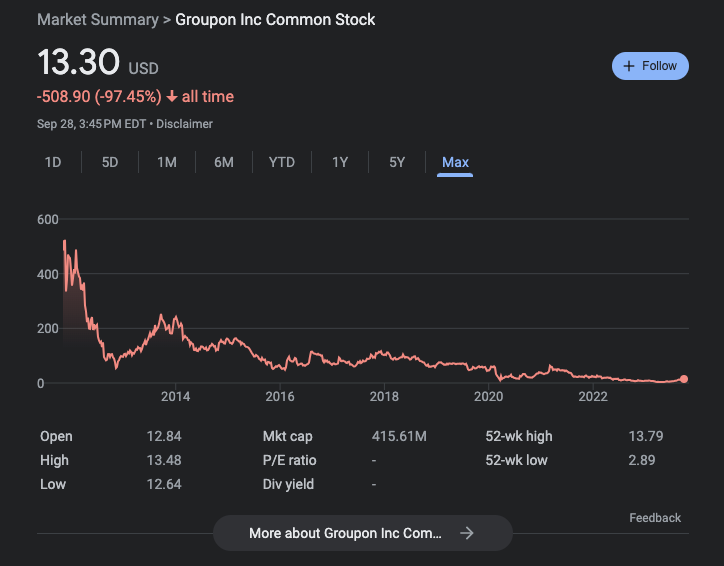Open the 5Y chart range
The width and height of the screenshot is (724, 566).
(397, 162)
